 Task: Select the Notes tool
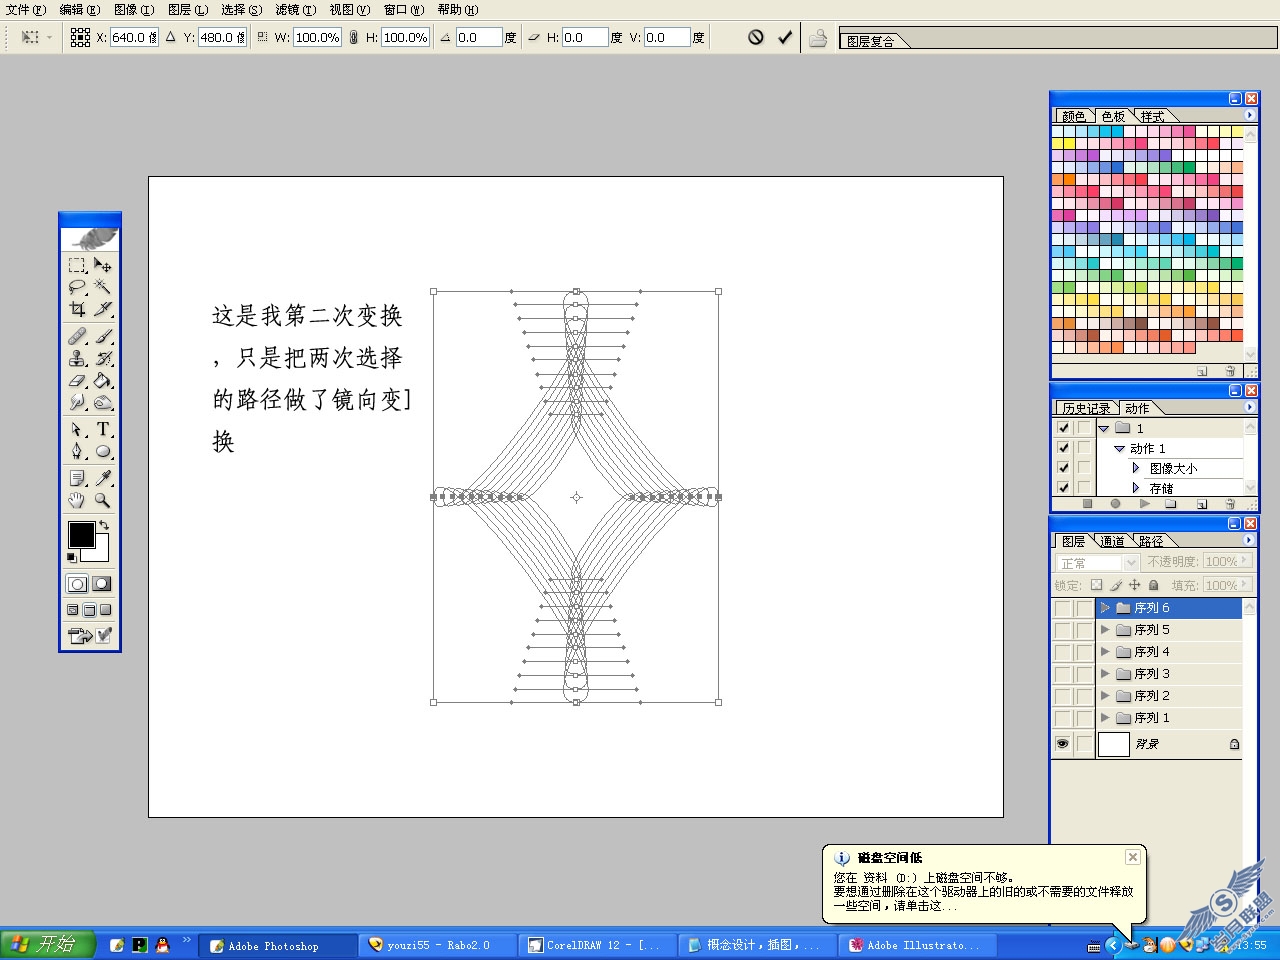coord(77,478)
